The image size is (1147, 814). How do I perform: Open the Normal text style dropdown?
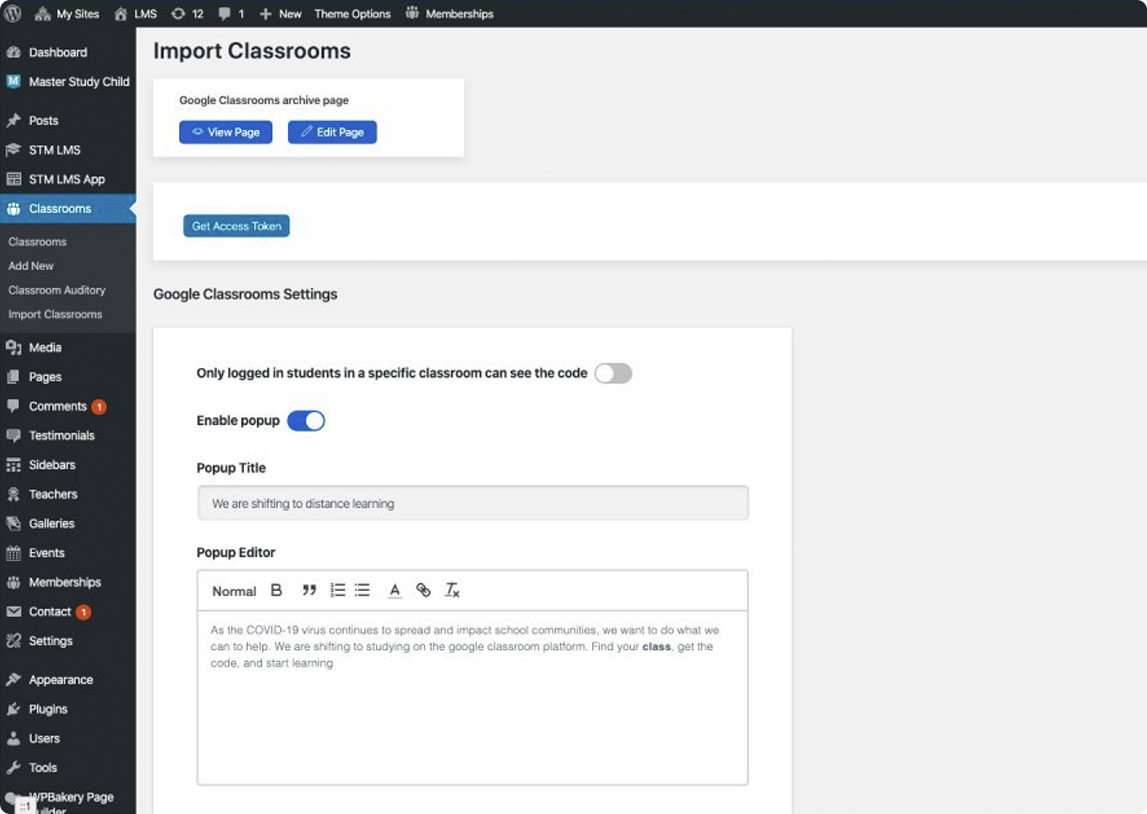coord(234,591)
